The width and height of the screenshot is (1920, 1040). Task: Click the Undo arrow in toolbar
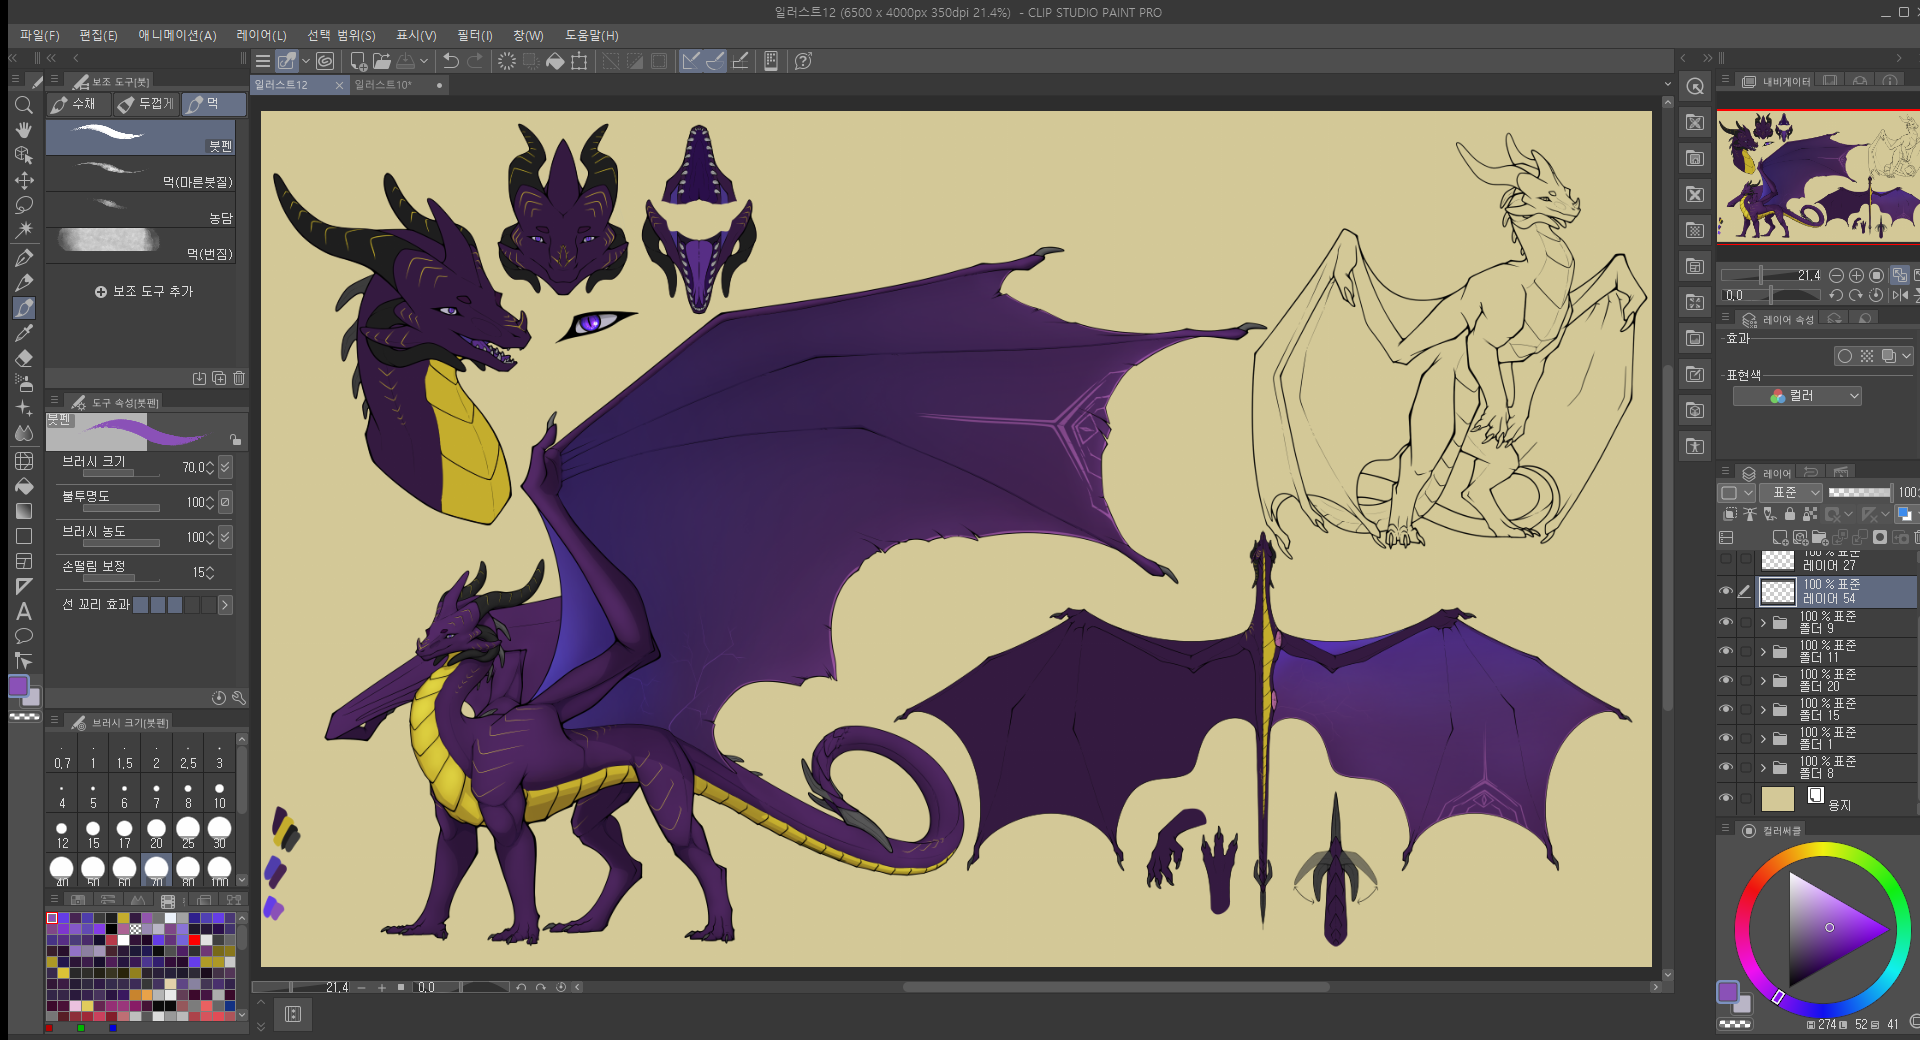451,61
